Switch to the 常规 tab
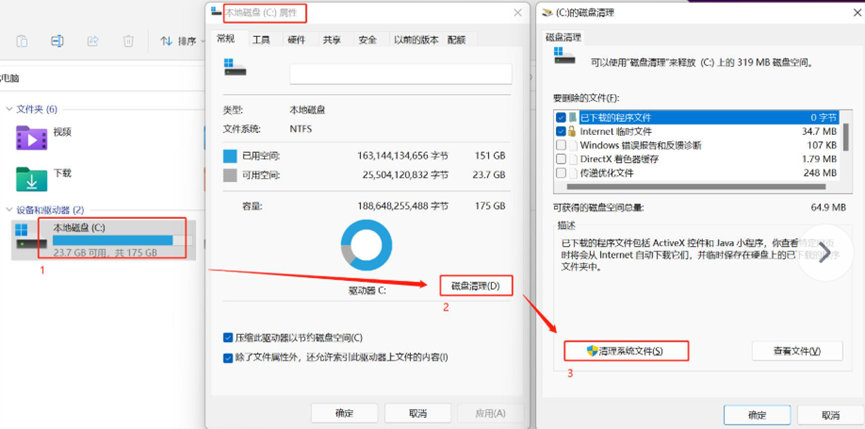The width and height of the screenshot is (865, 429). pyautogui.click(x=226, y=39)
